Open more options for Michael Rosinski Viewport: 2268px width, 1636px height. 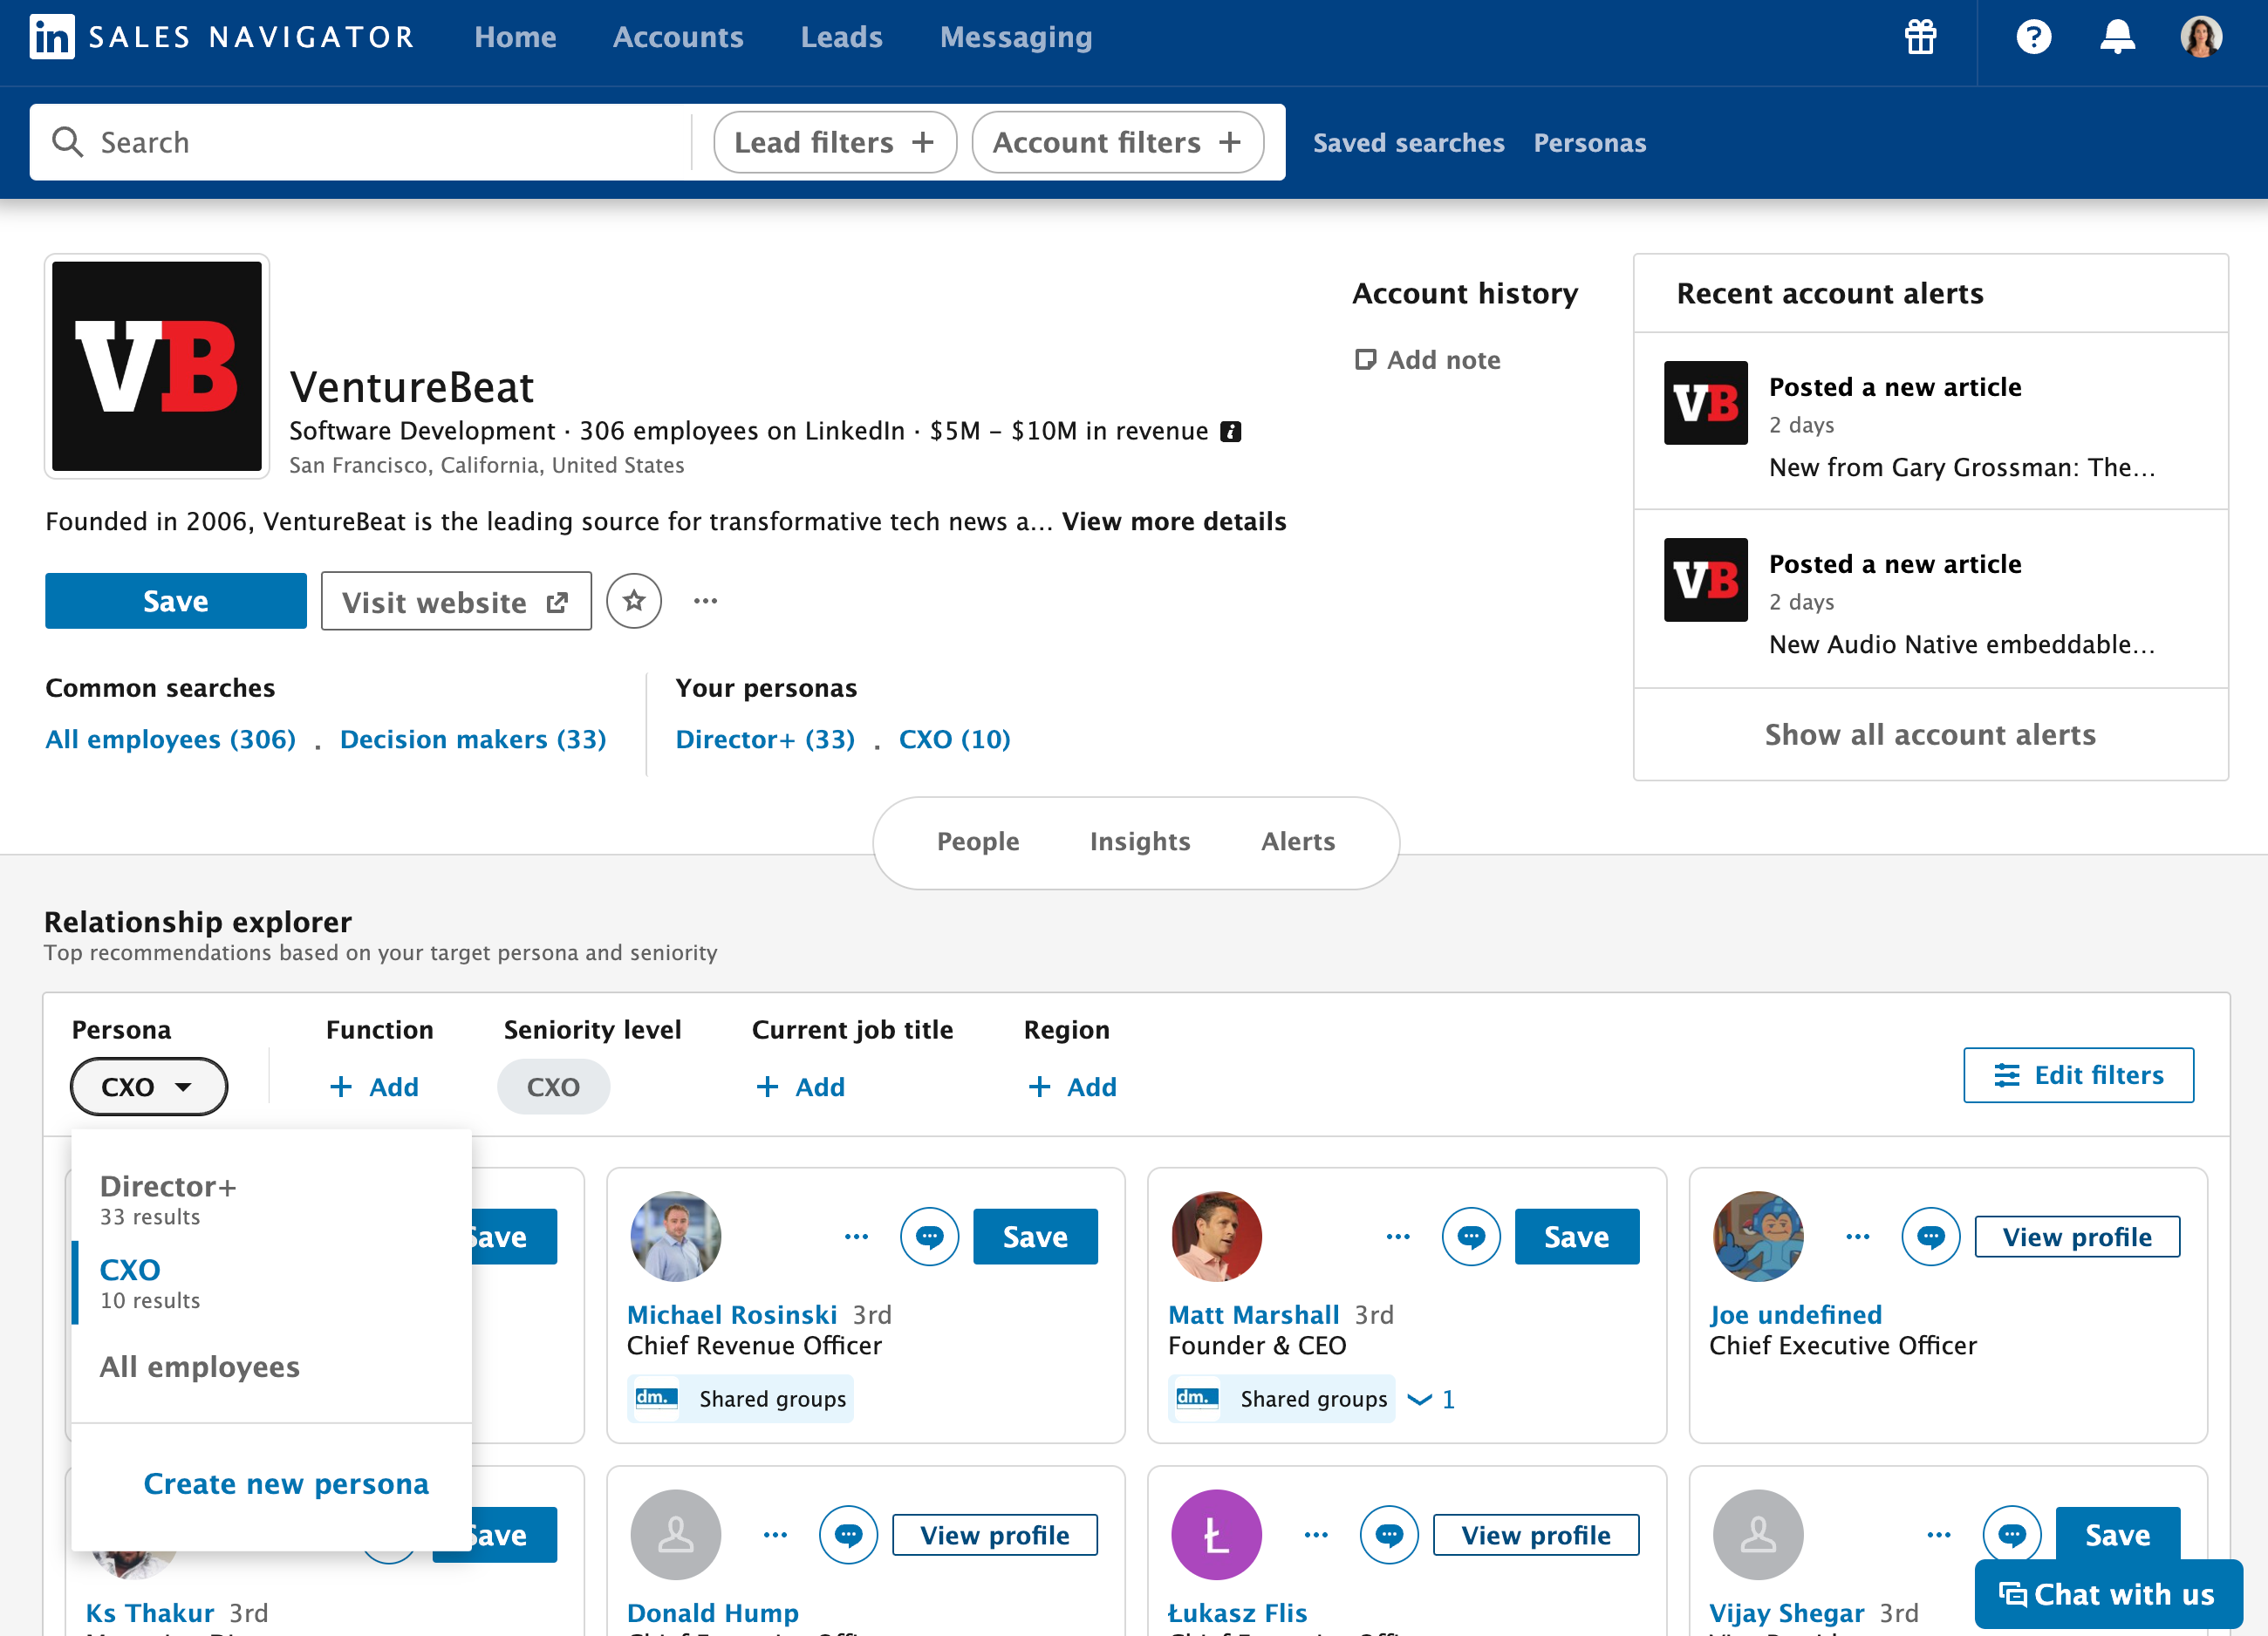(857, 1237)
